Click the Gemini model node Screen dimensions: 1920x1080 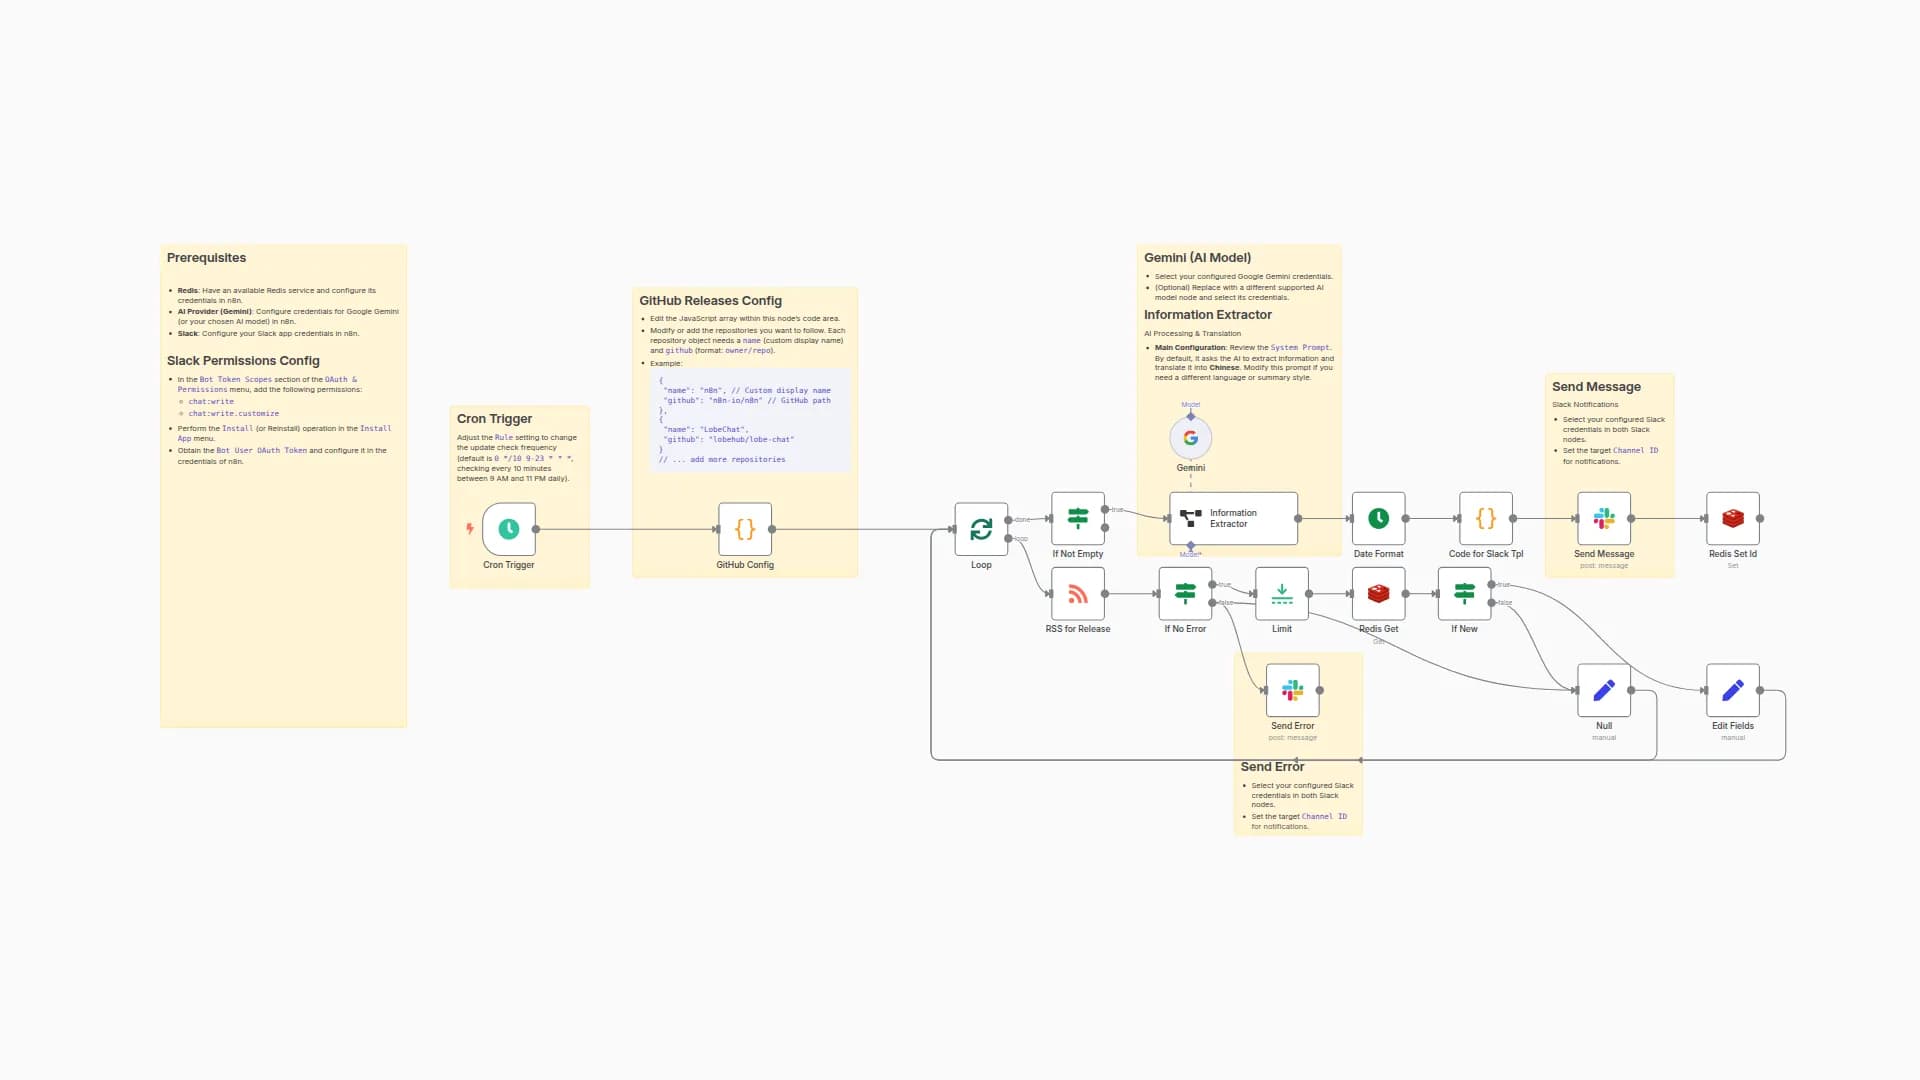(x=1191, y=438)
